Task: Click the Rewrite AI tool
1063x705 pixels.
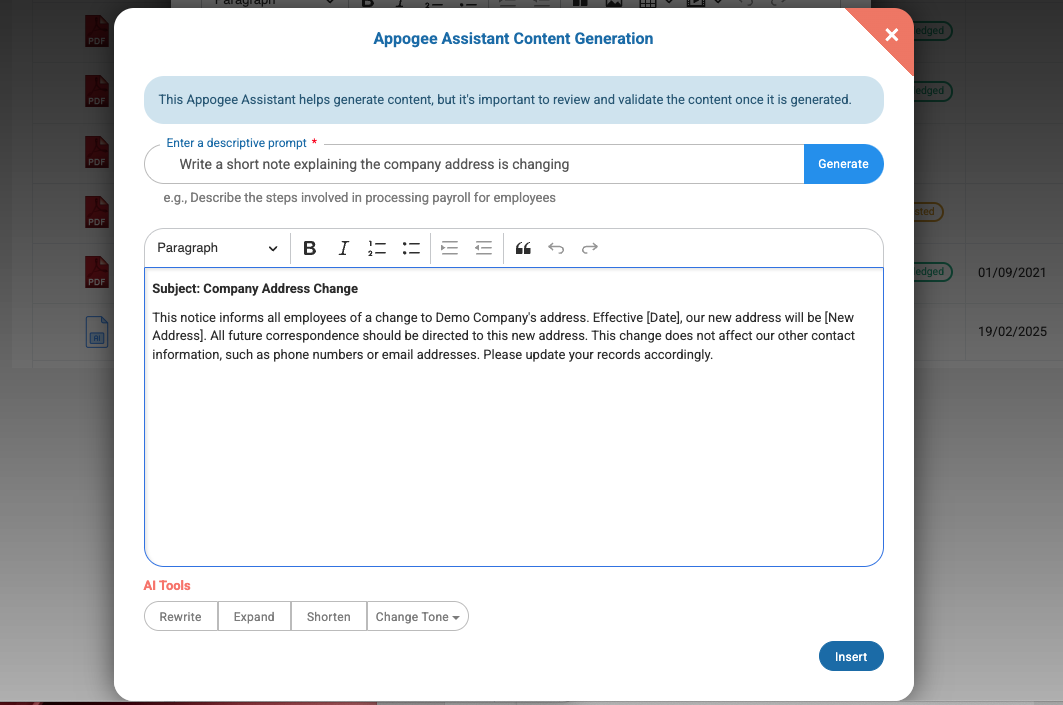Action: (x=180, y=616)
